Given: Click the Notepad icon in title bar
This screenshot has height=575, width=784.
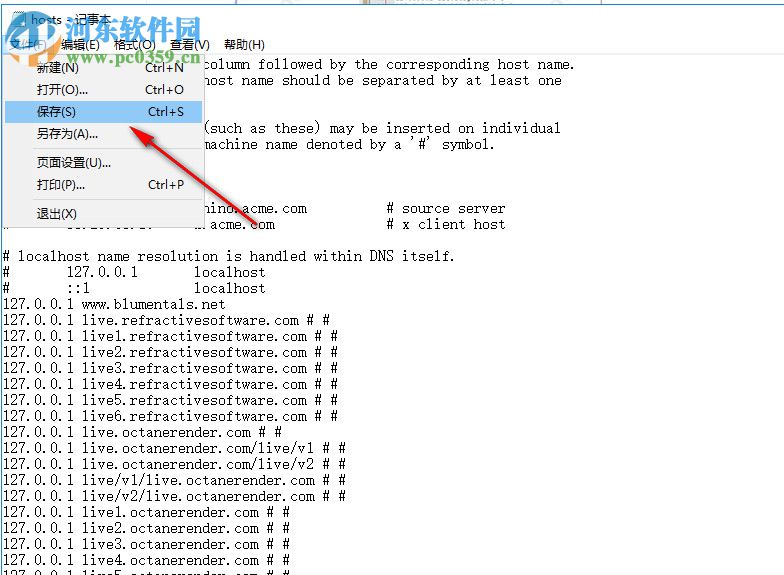Looking at the screenshot, I should pyautogui.click(x=18, y=20).
